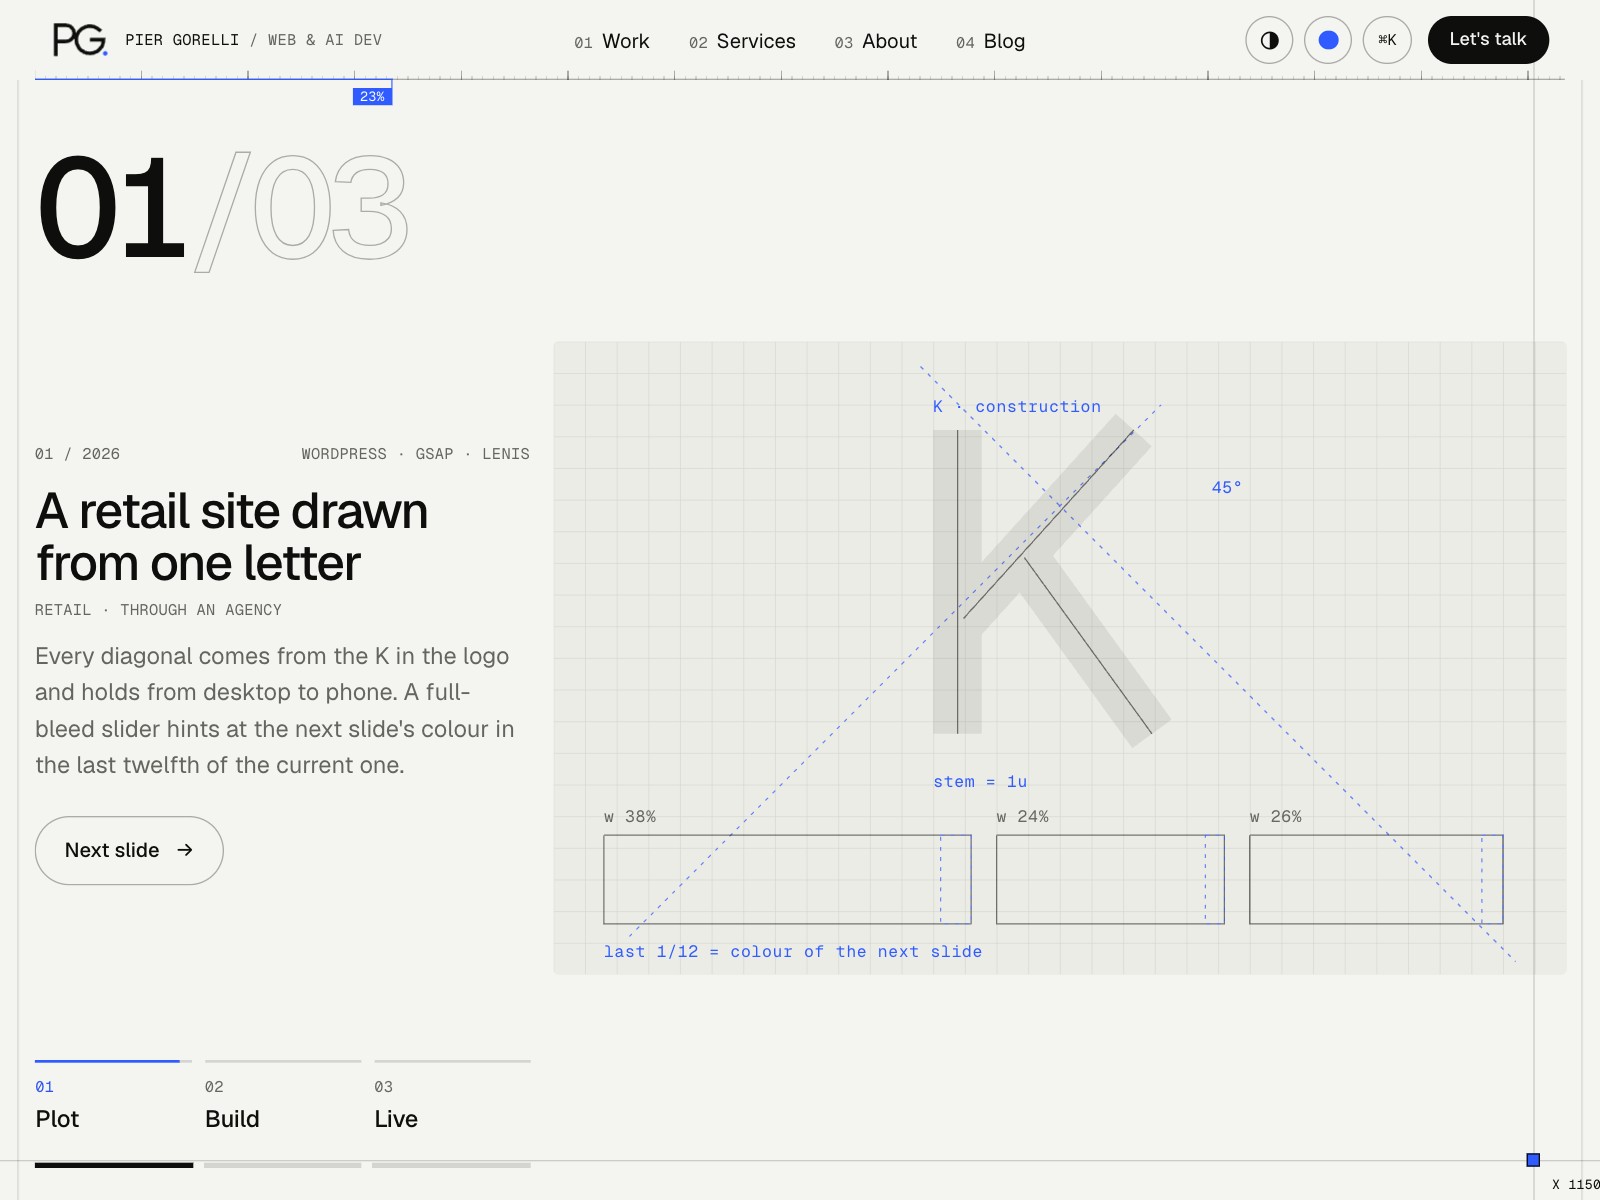Visit the Blog section
This screenshot has height=1200, width=1600.
[990, 41]
